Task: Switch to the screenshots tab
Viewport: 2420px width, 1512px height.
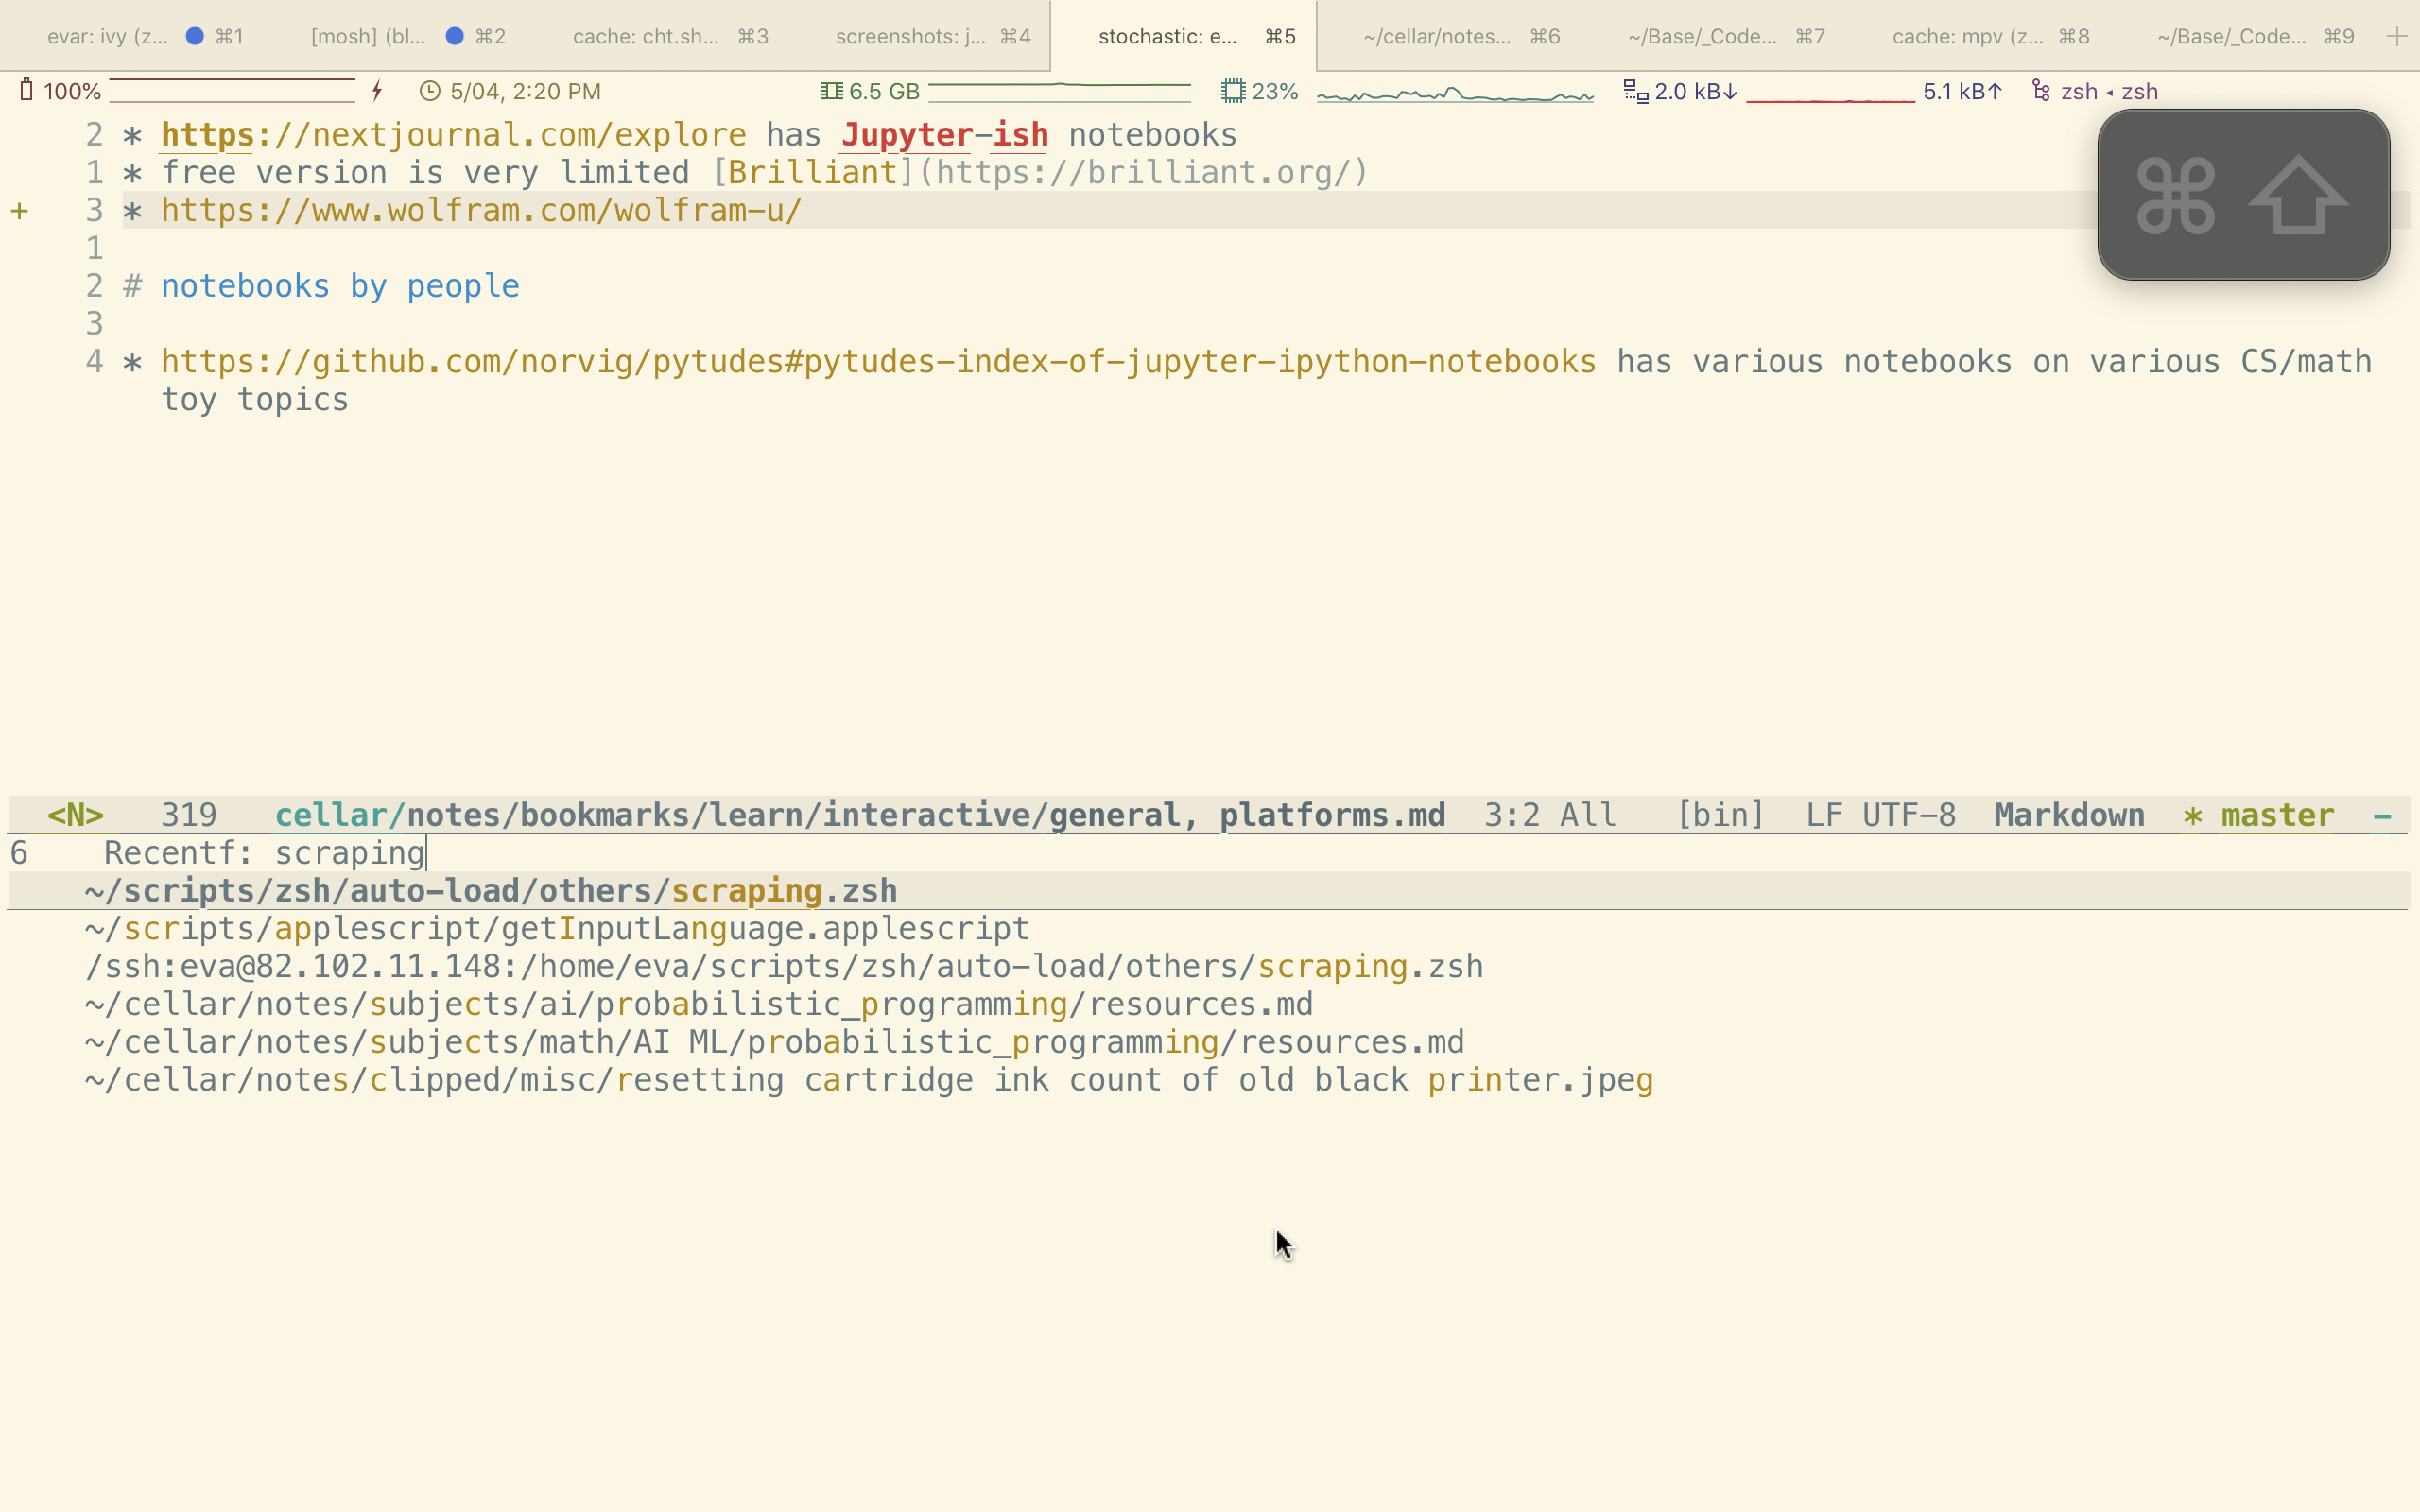Action: tap(930, 35)
